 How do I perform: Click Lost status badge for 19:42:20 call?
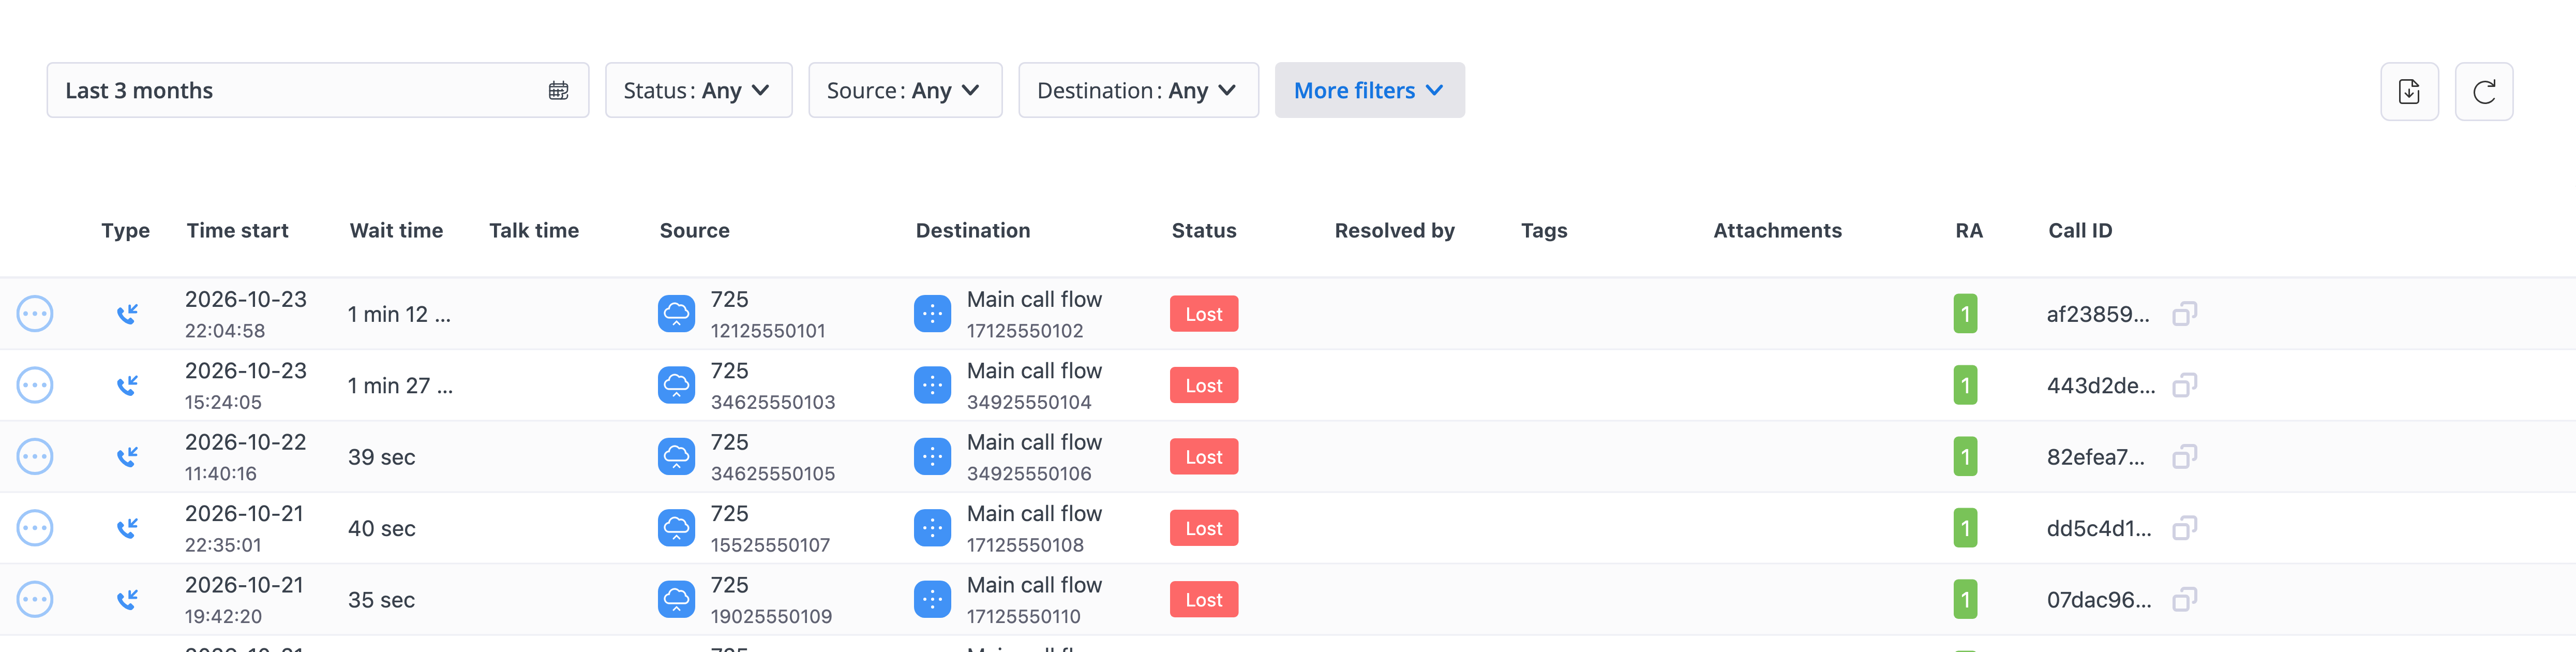point(1204,600)
